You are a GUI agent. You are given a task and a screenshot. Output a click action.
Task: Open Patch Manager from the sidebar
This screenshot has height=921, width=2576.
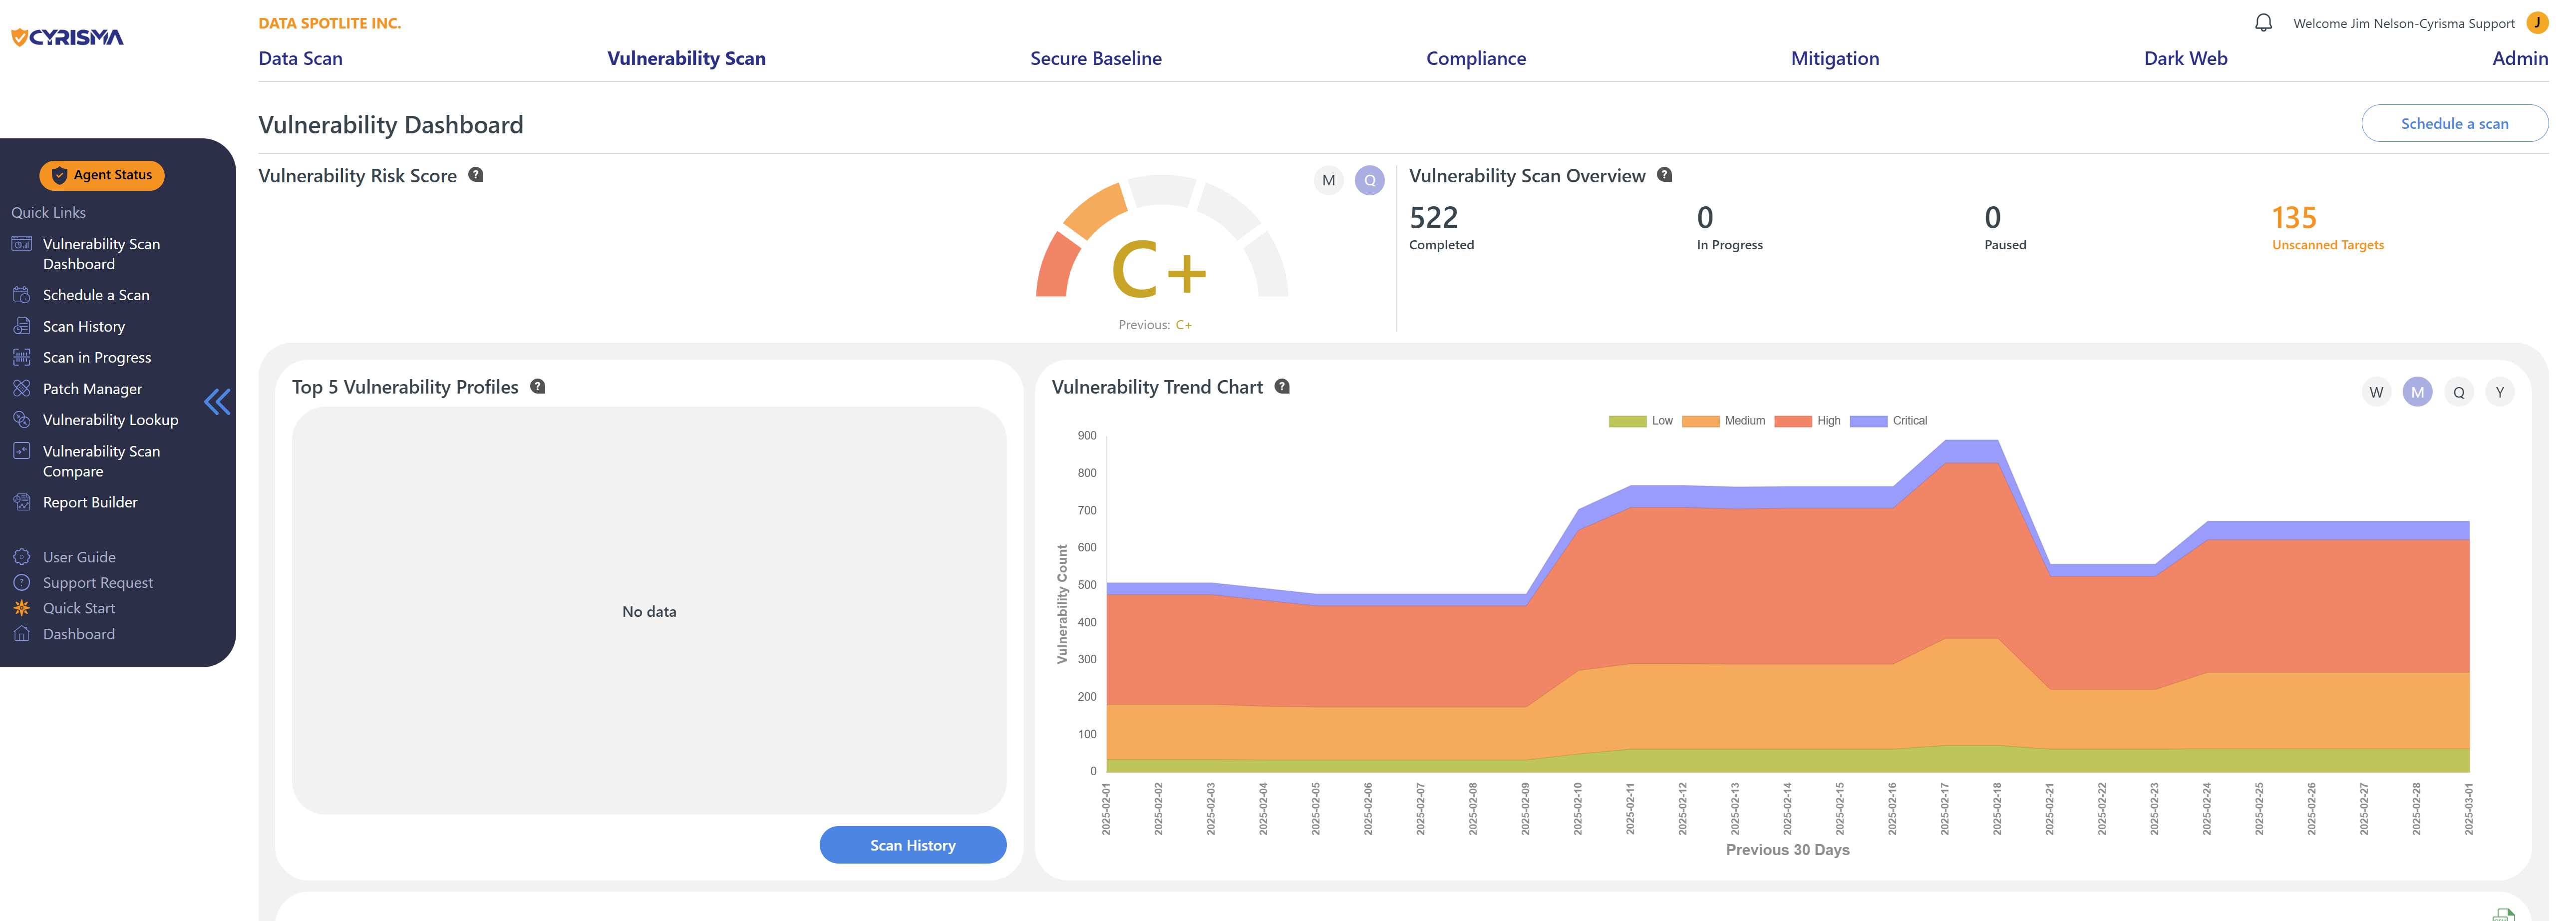pyautogui.click(x=92, y=389)
